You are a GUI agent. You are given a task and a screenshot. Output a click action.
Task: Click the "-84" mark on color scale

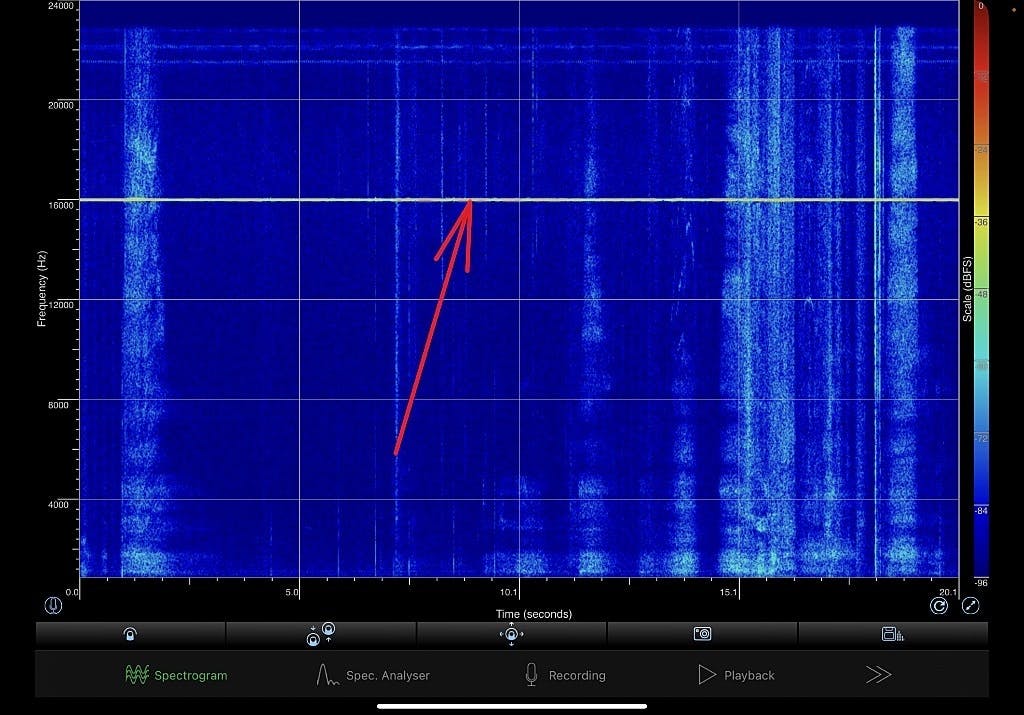pos(982,511)
